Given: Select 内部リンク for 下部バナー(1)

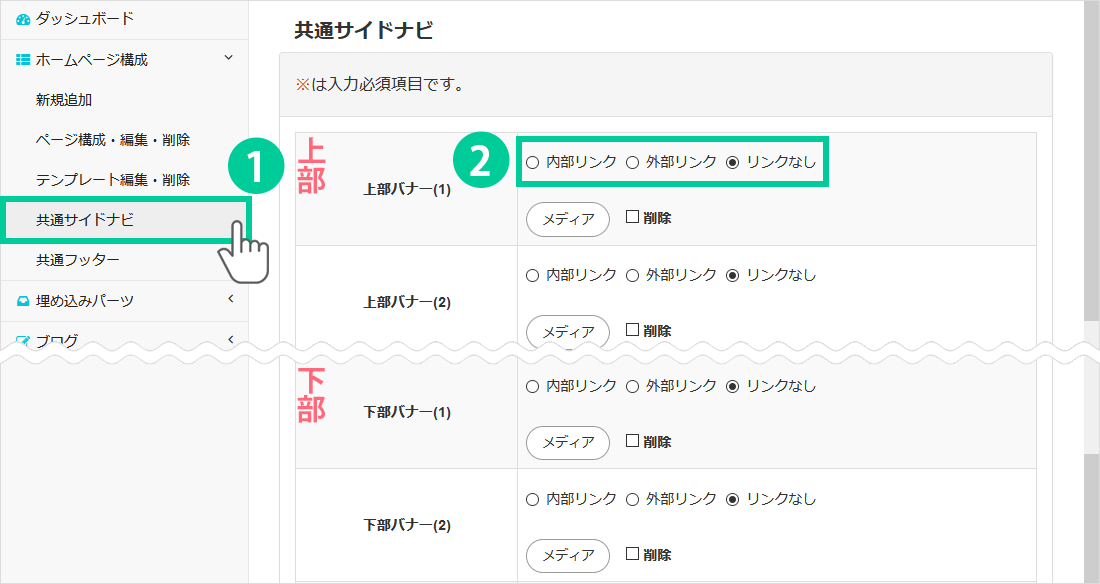Looking at the screenshot, I should tap(532, 386).
